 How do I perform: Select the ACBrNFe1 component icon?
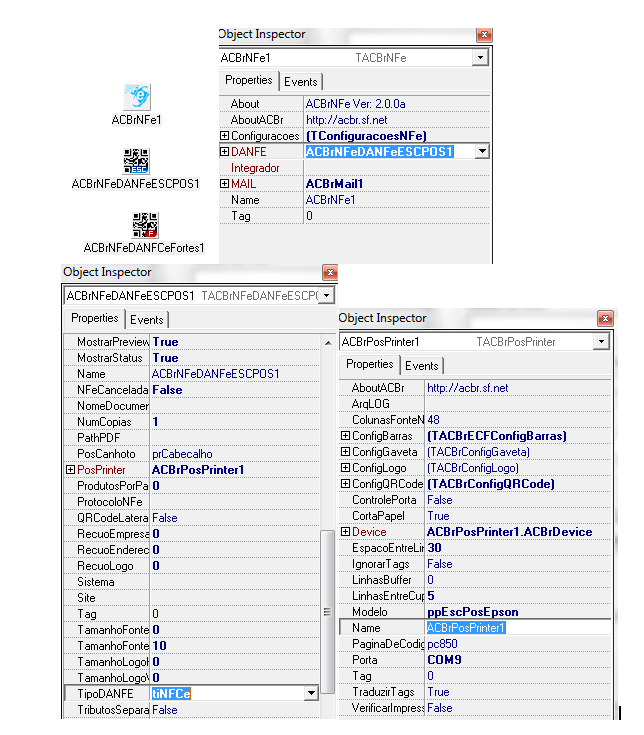click(x=137, y=97)
